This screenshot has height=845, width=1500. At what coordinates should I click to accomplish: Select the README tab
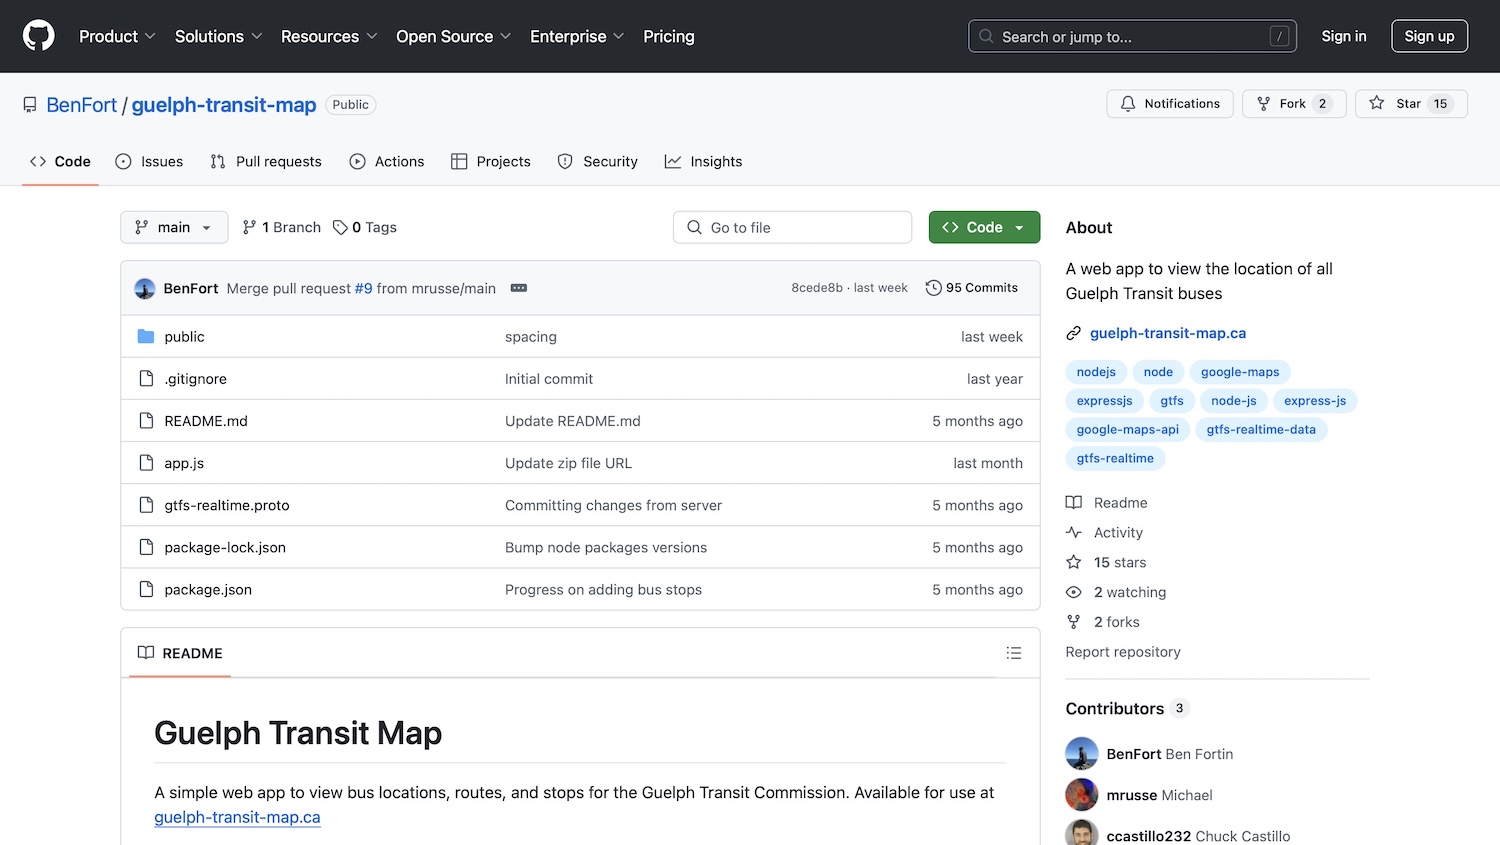[x=180, y=653]
